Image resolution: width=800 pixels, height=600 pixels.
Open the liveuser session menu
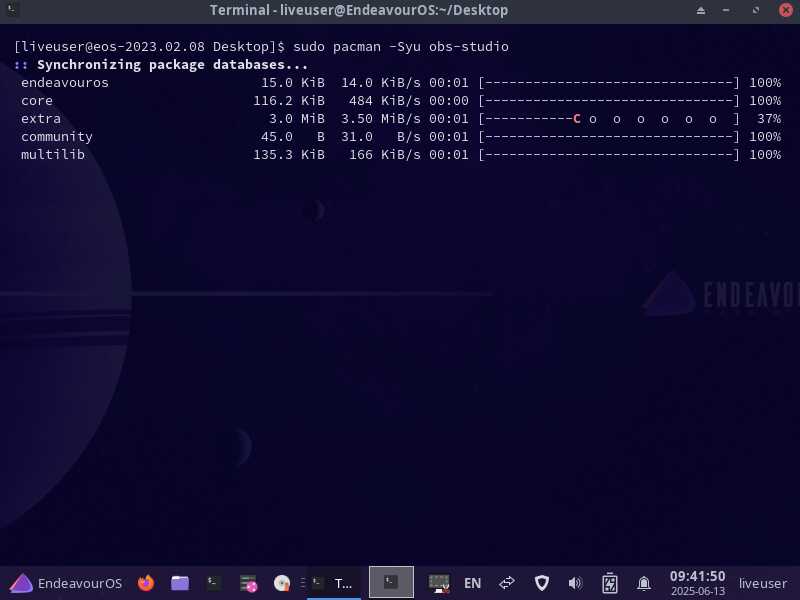(763, 583)
